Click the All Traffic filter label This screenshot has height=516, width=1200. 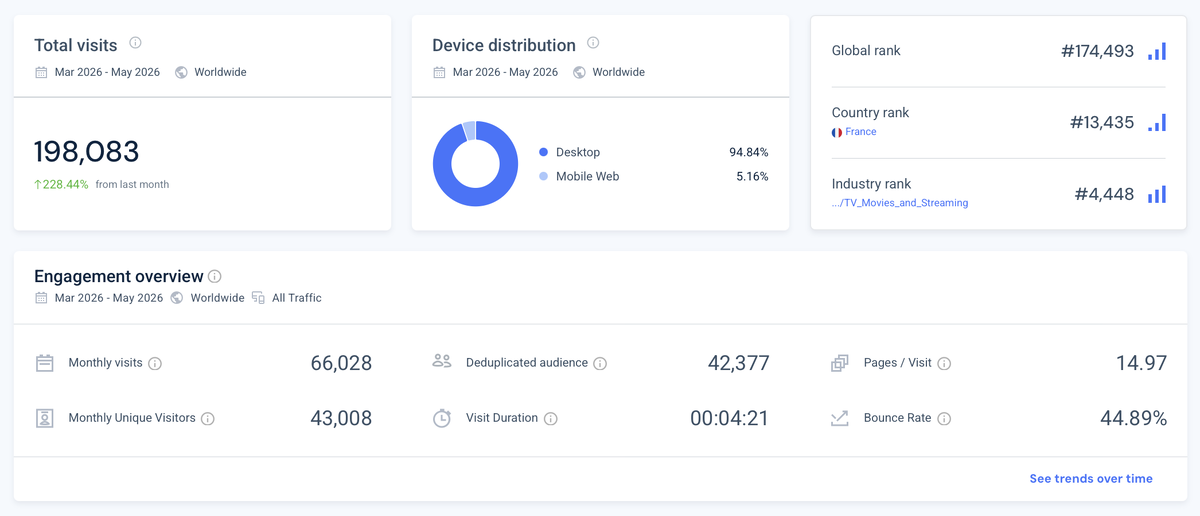[x=297, y=298]
